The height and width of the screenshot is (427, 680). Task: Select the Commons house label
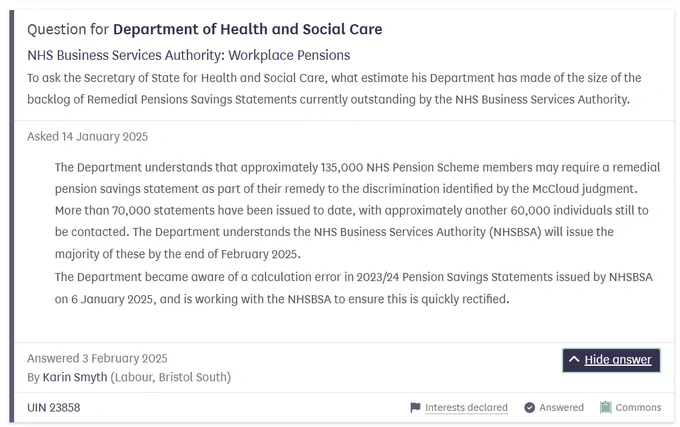click(638, 407)
